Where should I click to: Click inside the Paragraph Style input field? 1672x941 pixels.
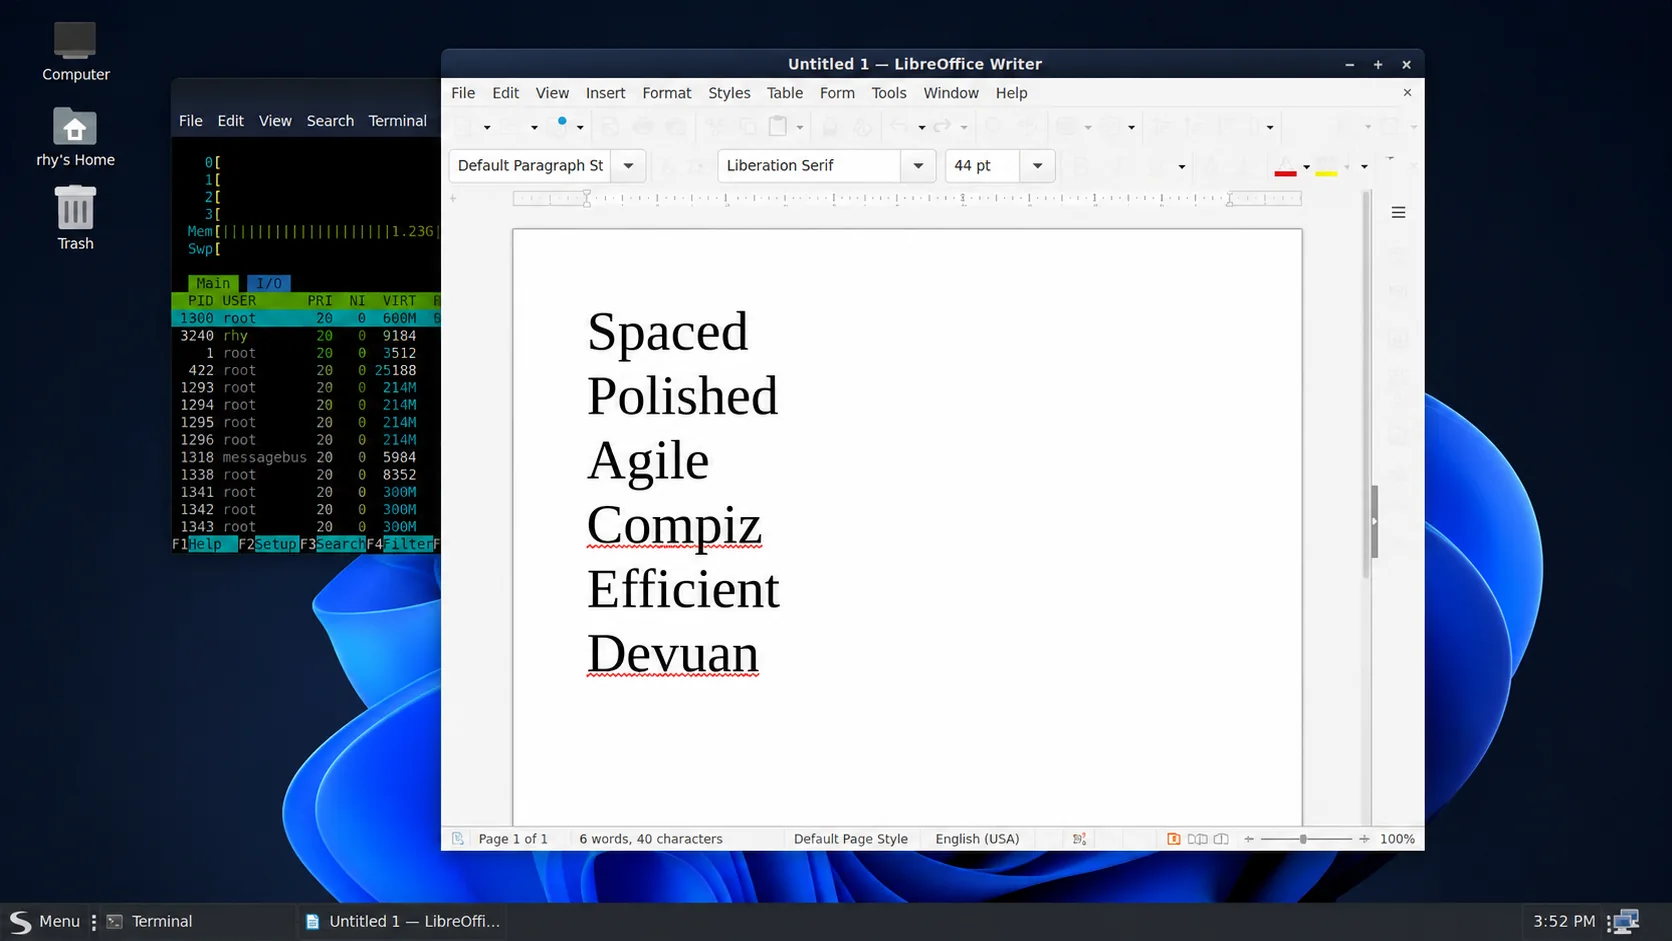(x=531, y=165)
